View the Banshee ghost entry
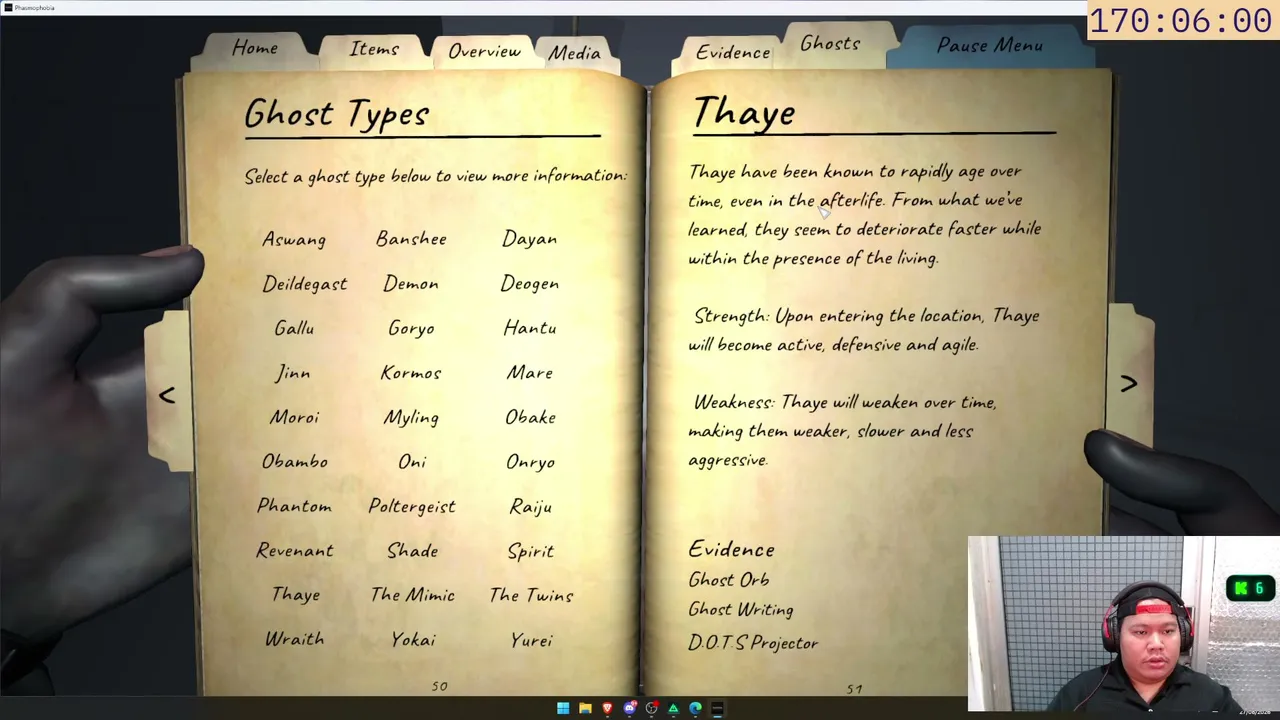Image resolution: width=1280 pixels, height=720 pixels. click(411, 239)
